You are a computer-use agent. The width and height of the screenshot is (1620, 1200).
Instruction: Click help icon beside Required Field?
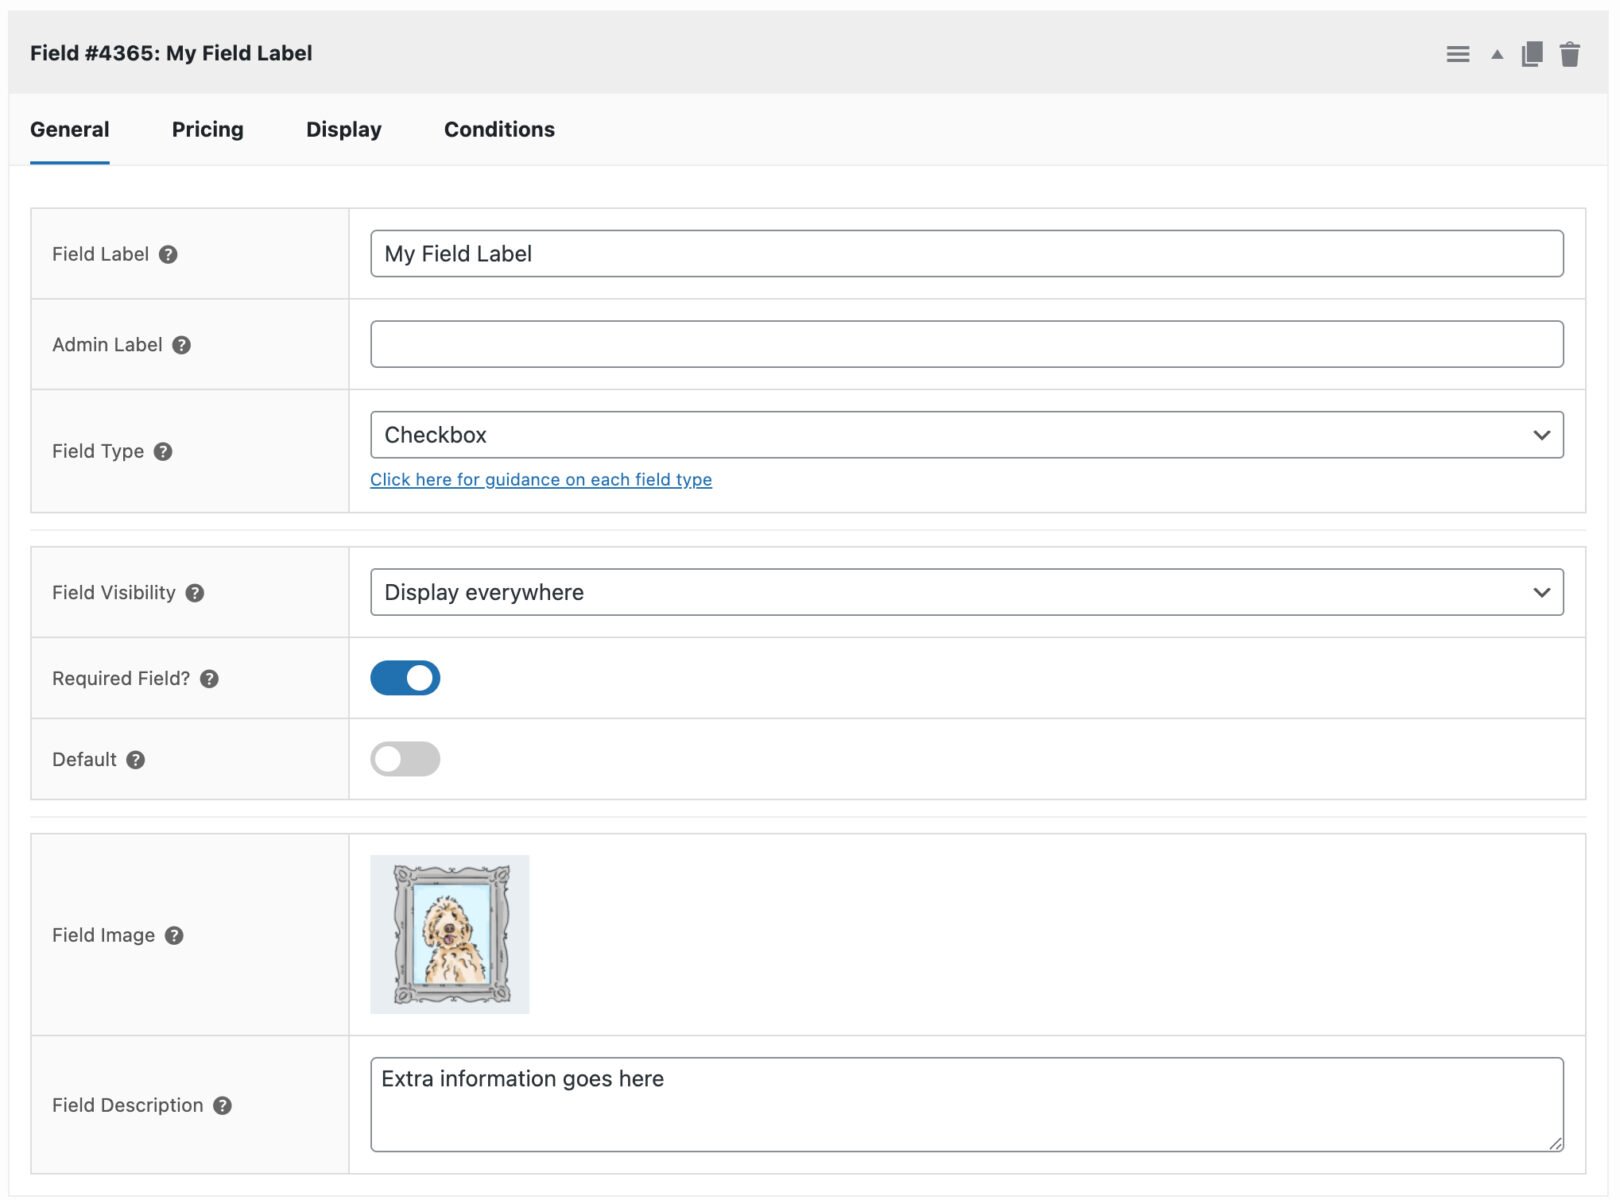click(209, 679)
